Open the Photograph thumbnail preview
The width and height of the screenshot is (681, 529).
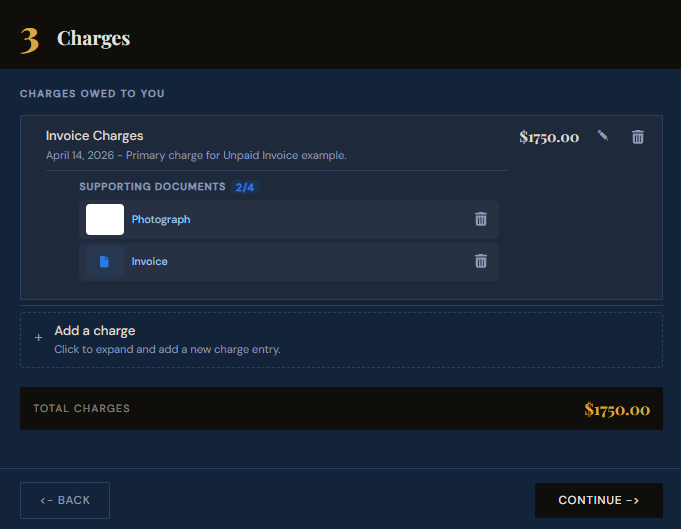point(105,219)
